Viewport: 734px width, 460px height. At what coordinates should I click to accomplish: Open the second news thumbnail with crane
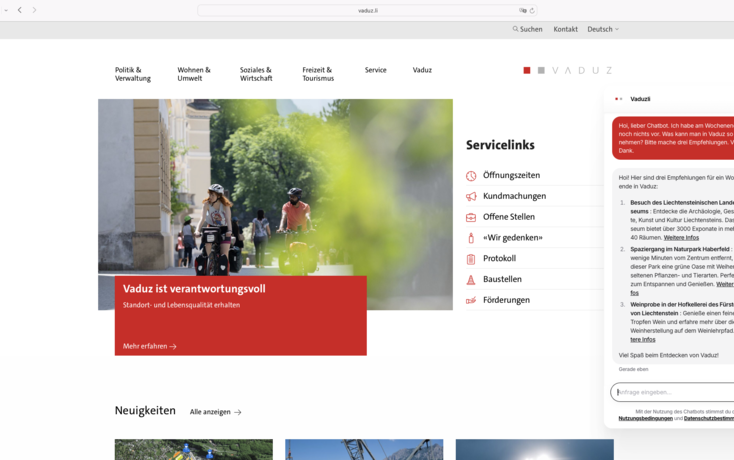click(x=364, y=449)
